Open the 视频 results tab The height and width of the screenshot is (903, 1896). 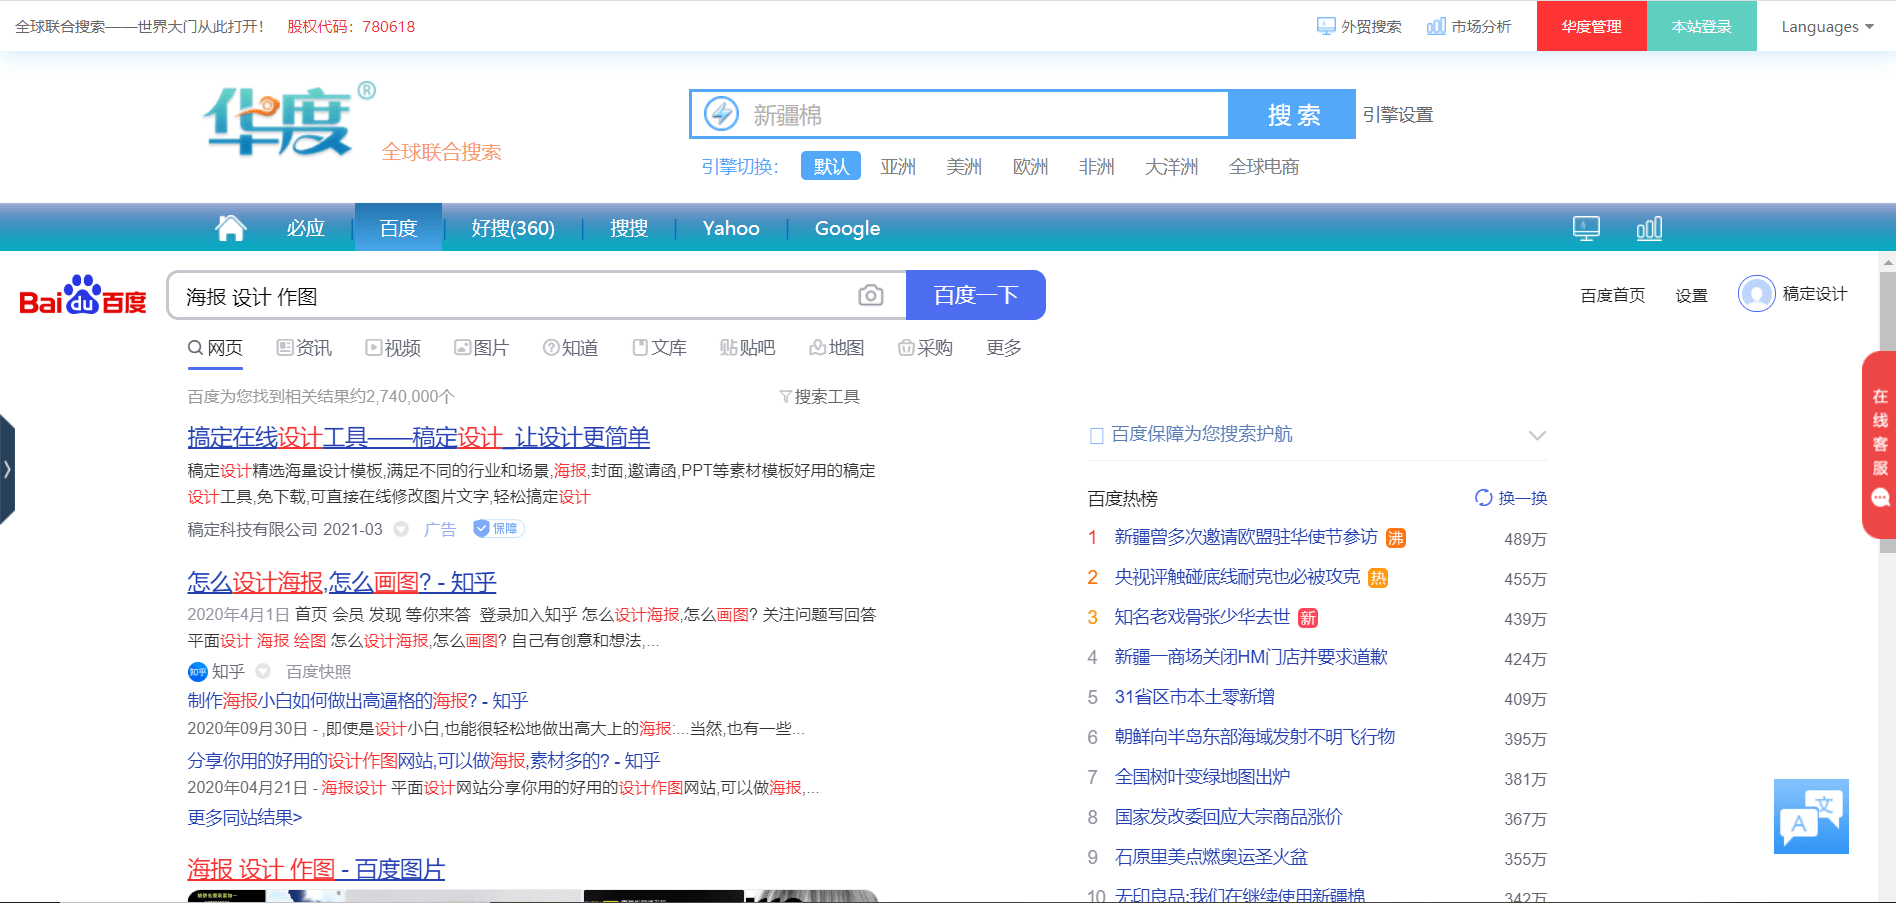(393, 347)
